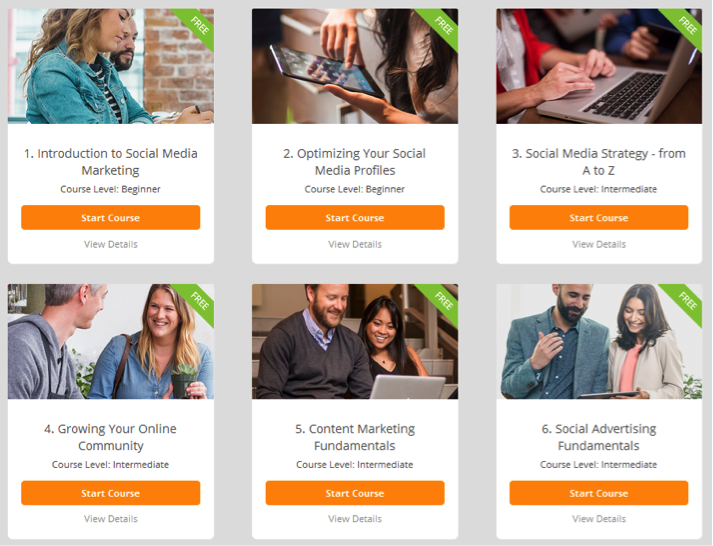
Task: View details for Content Marketing Fundamentals
Action: (355, 519)
